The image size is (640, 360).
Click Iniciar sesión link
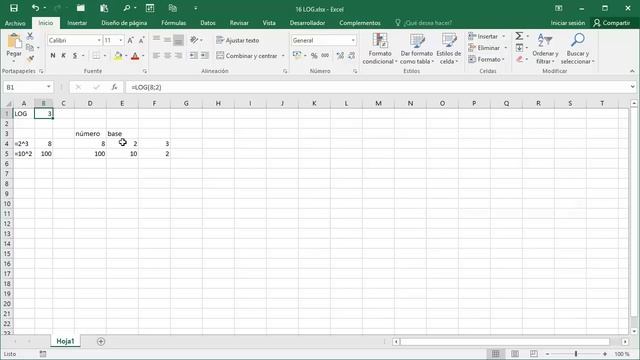pos(568,23)
